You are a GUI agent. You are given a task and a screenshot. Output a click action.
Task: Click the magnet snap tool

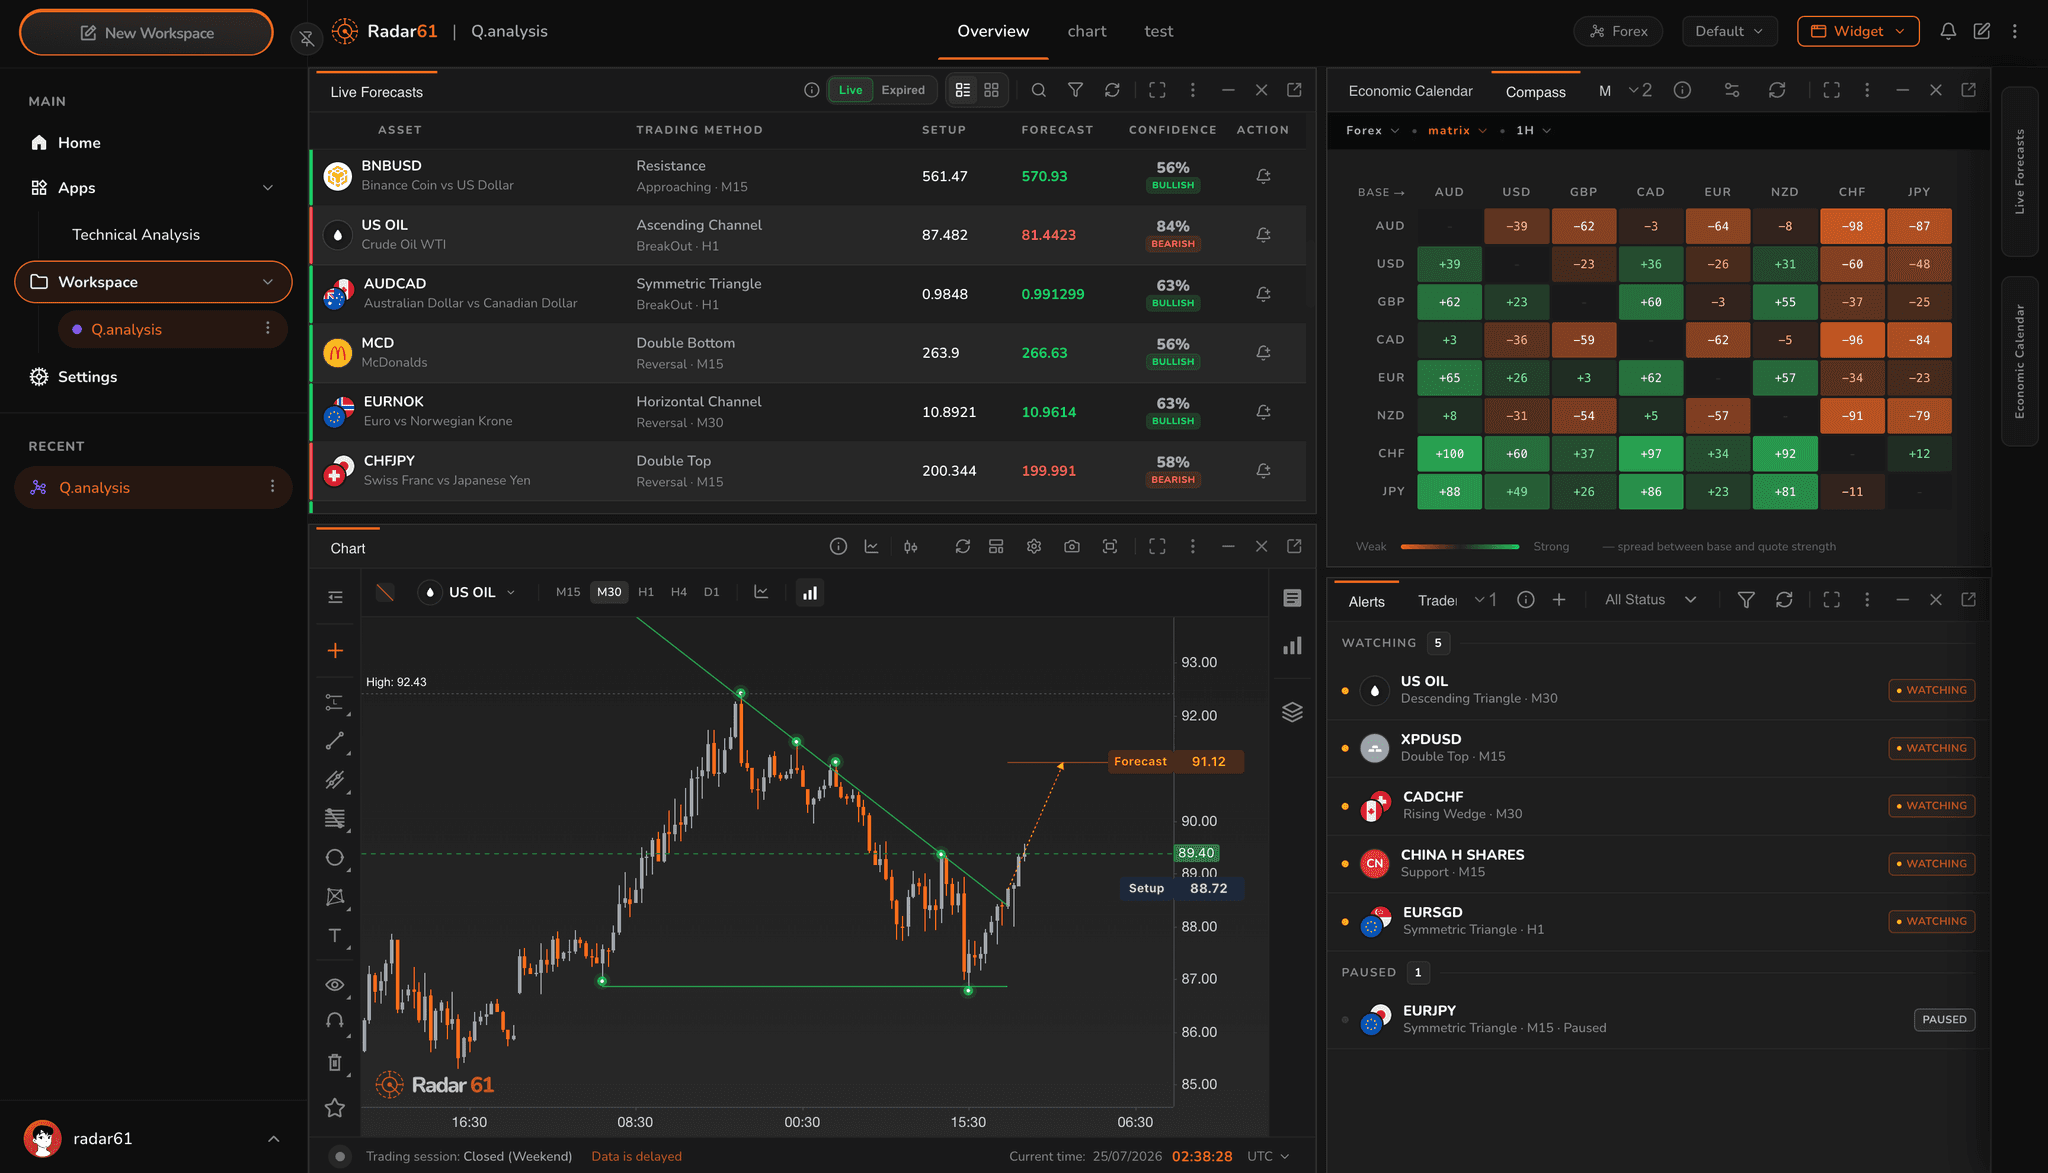click(335, 1021)
